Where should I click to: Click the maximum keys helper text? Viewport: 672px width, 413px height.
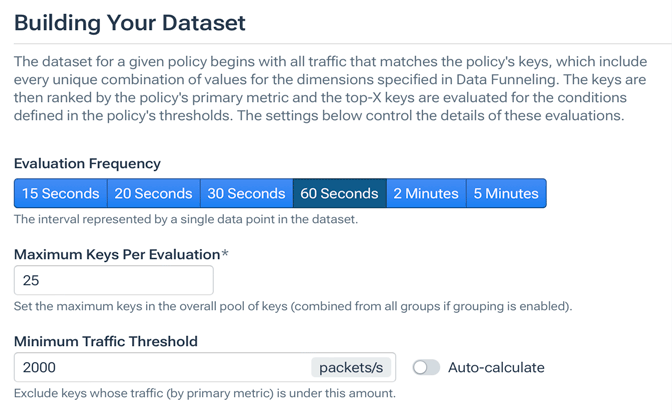[x=293, y=306]
